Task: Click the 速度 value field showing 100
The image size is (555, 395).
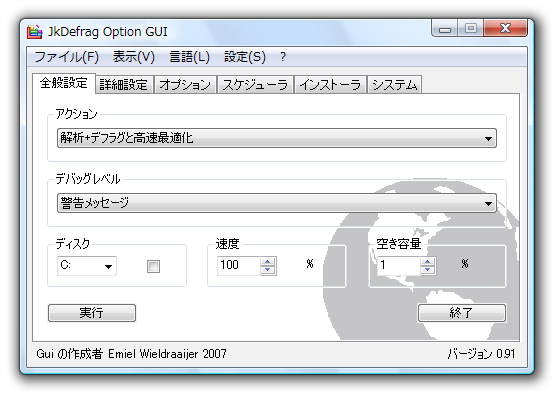Action: 239,265
